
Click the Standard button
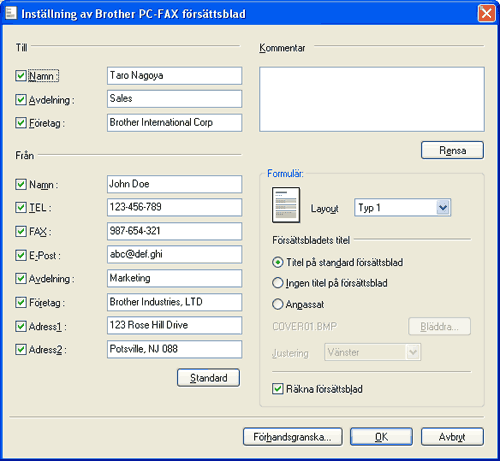208,378
